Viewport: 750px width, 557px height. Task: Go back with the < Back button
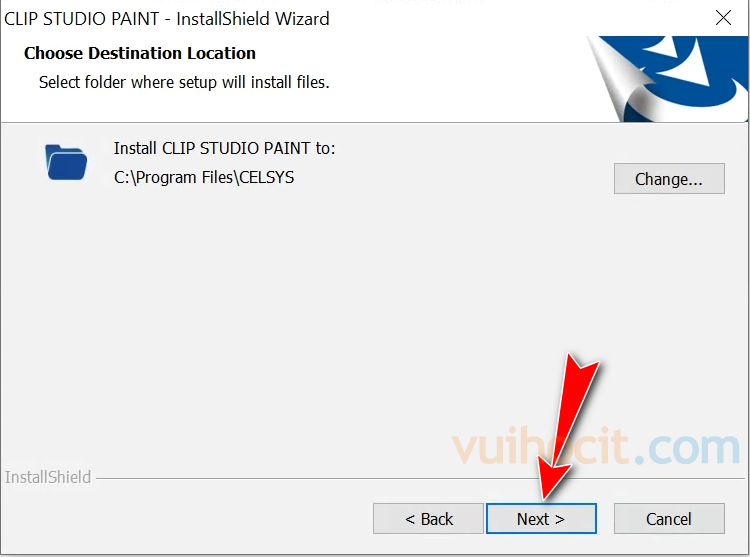point(428,518)
